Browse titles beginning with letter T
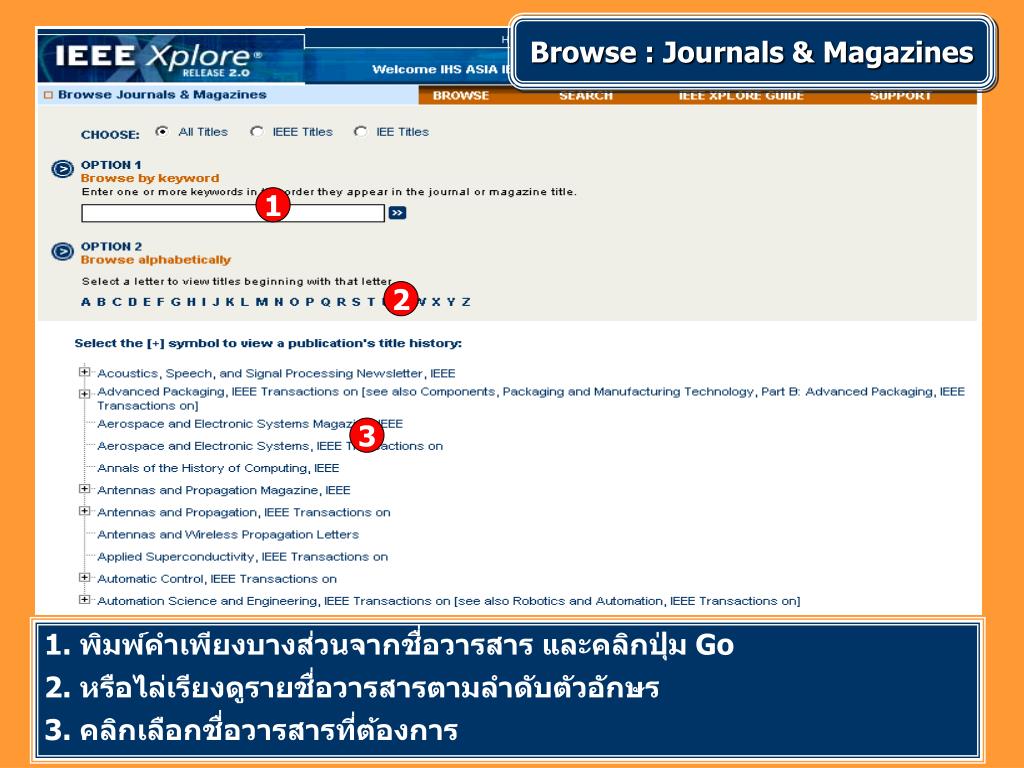The height and width of the screenshot is (768, 1024). click(371, 302)
